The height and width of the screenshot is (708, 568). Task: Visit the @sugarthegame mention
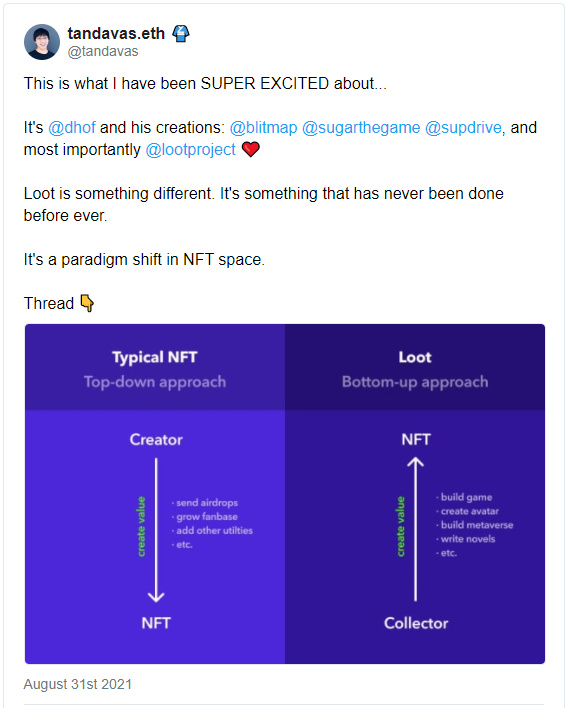361,128
